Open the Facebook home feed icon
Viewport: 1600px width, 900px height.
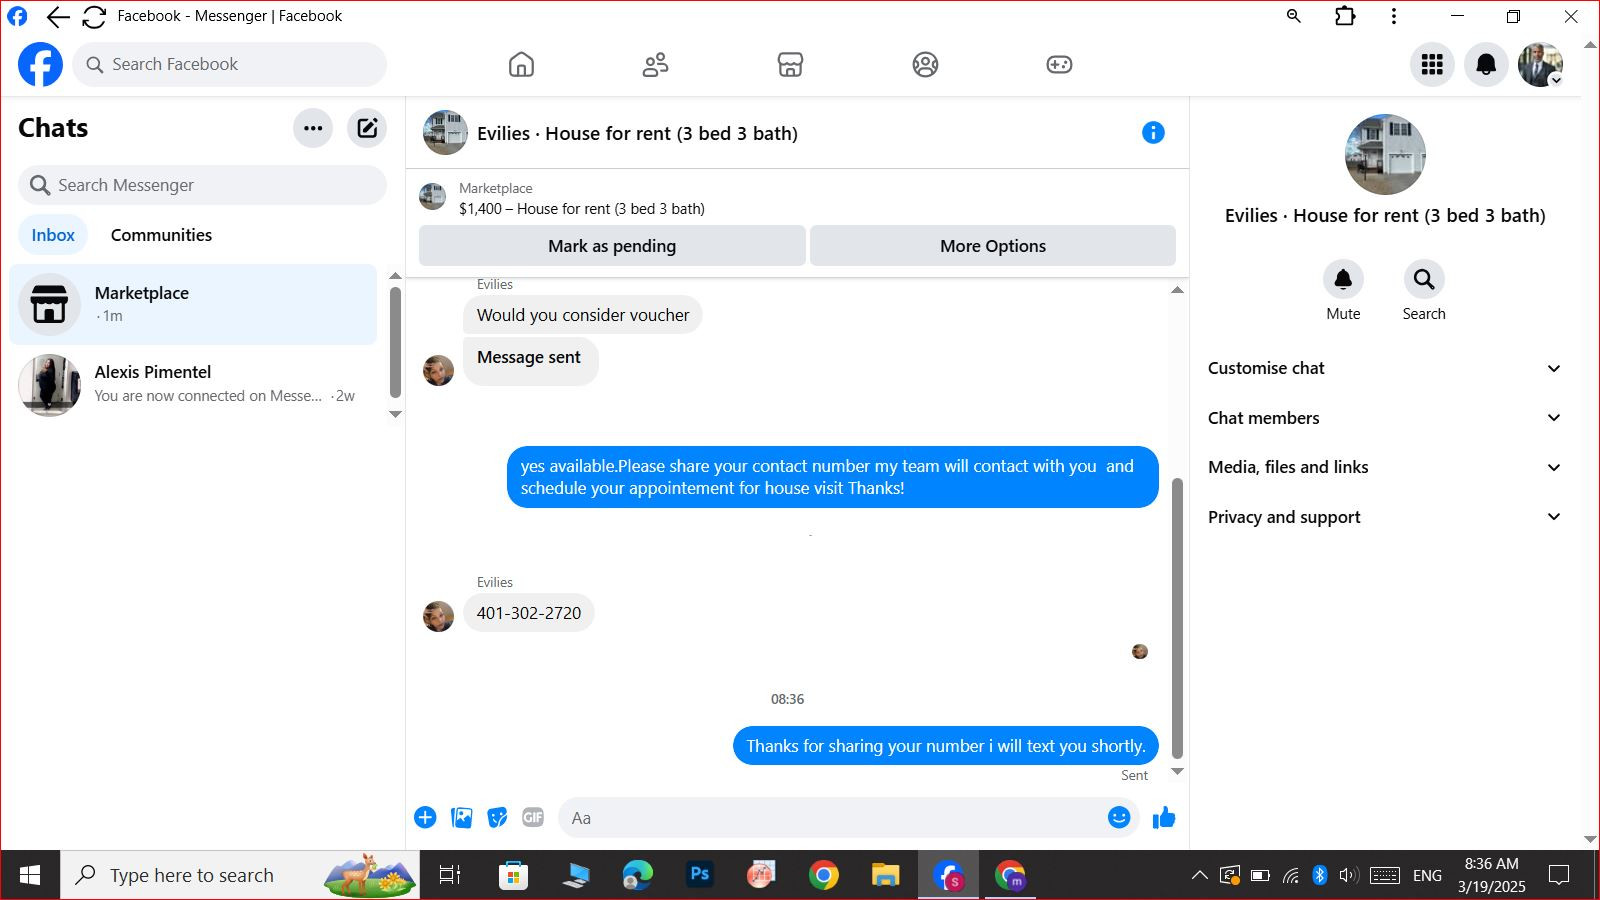click(521, 65)
